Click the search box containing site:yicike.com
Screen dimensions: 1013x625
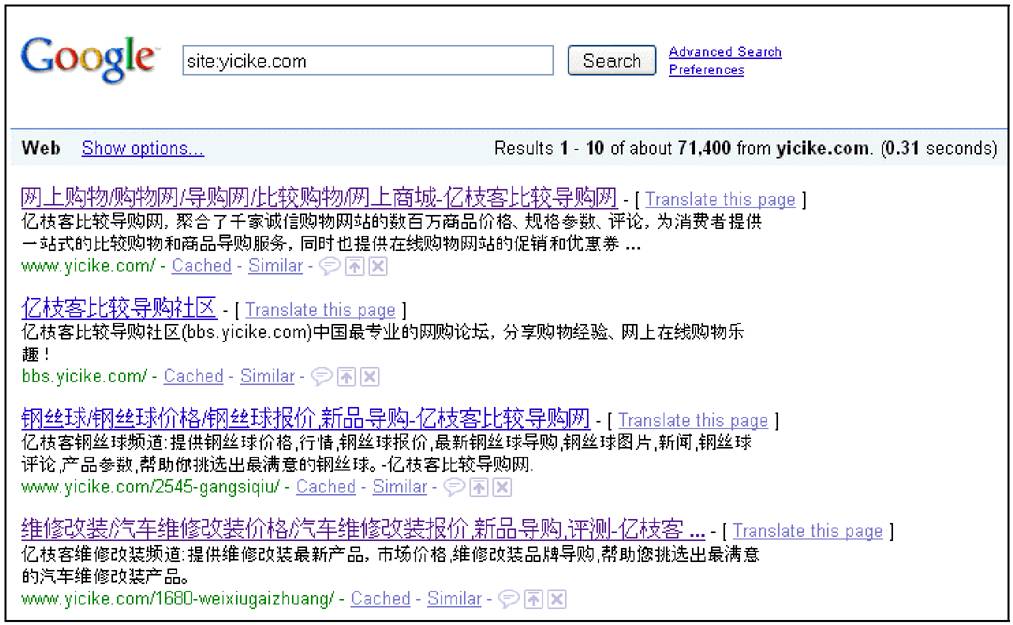368,60
